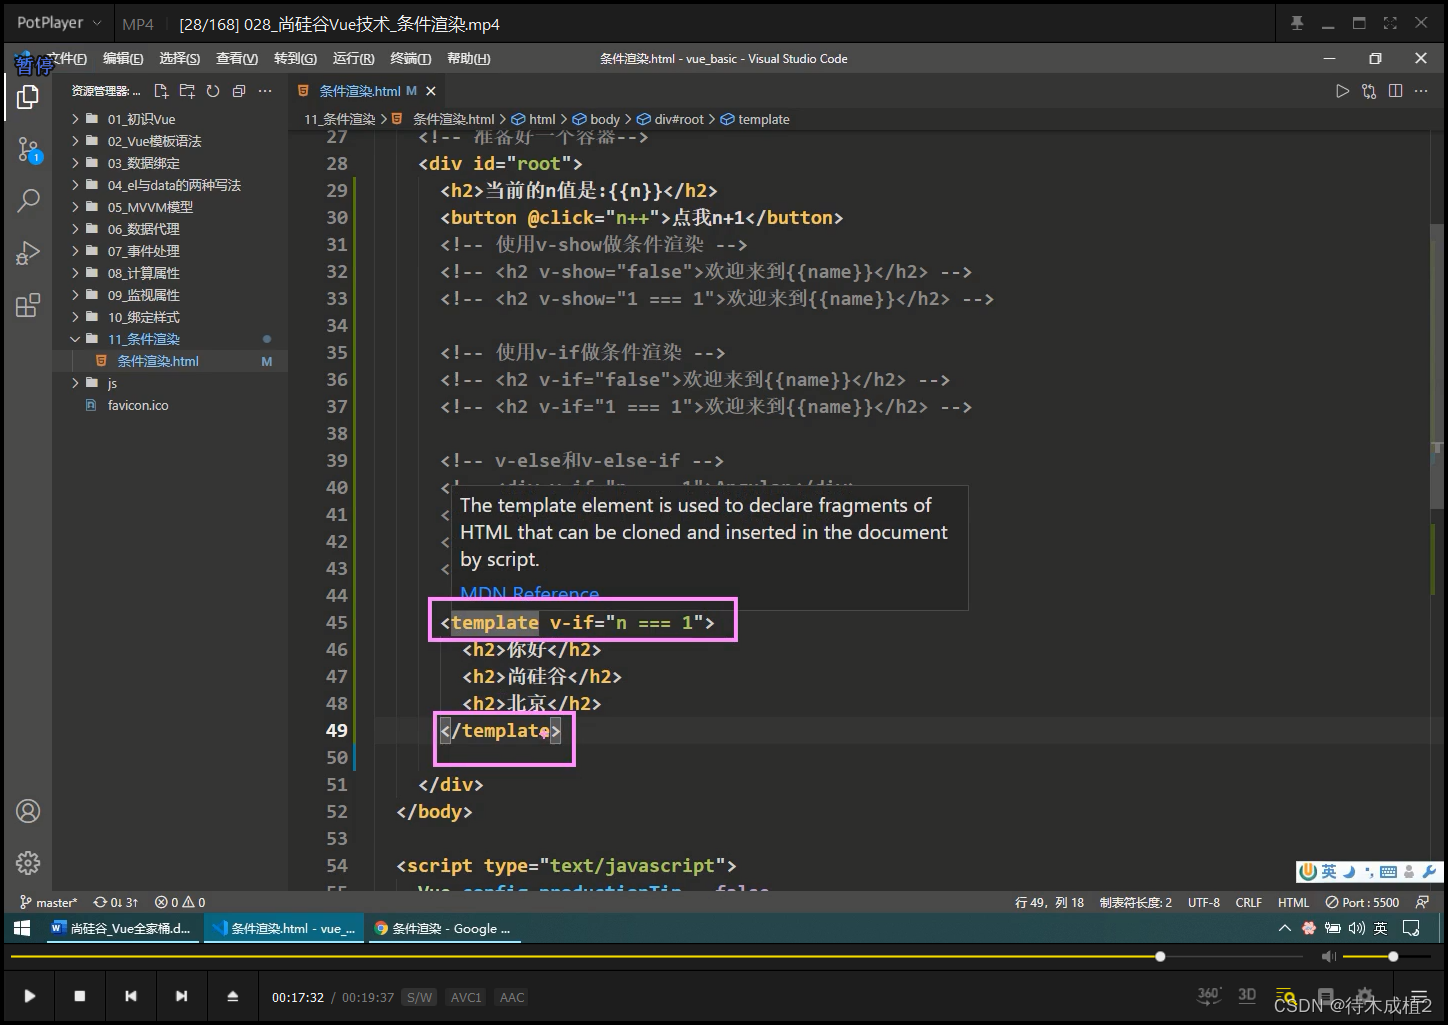Run the code with the play icon
This screenshot has width=1448, height=1025.
pos(1342,91)
